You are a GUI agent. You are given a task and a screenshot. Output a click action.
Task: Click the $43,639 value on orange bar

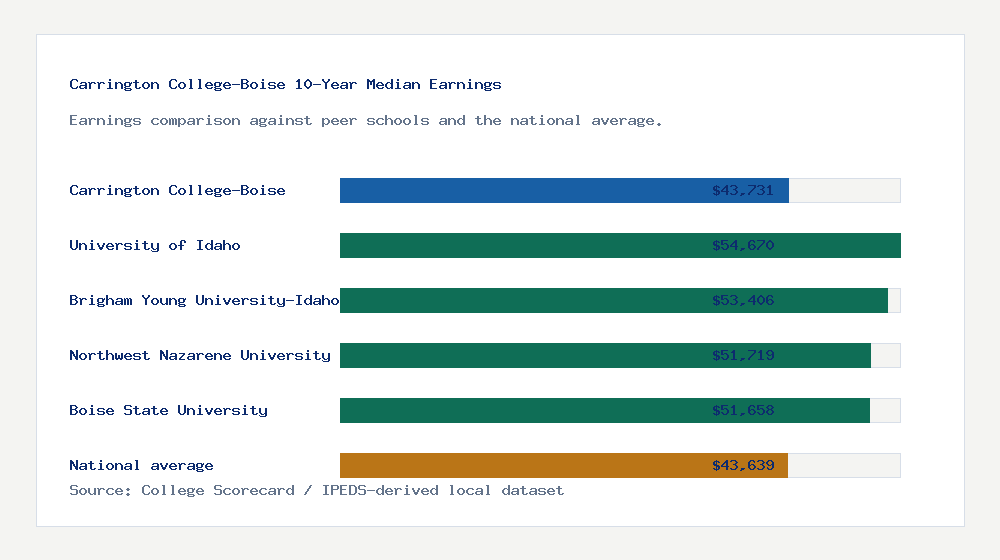(743, 465)
